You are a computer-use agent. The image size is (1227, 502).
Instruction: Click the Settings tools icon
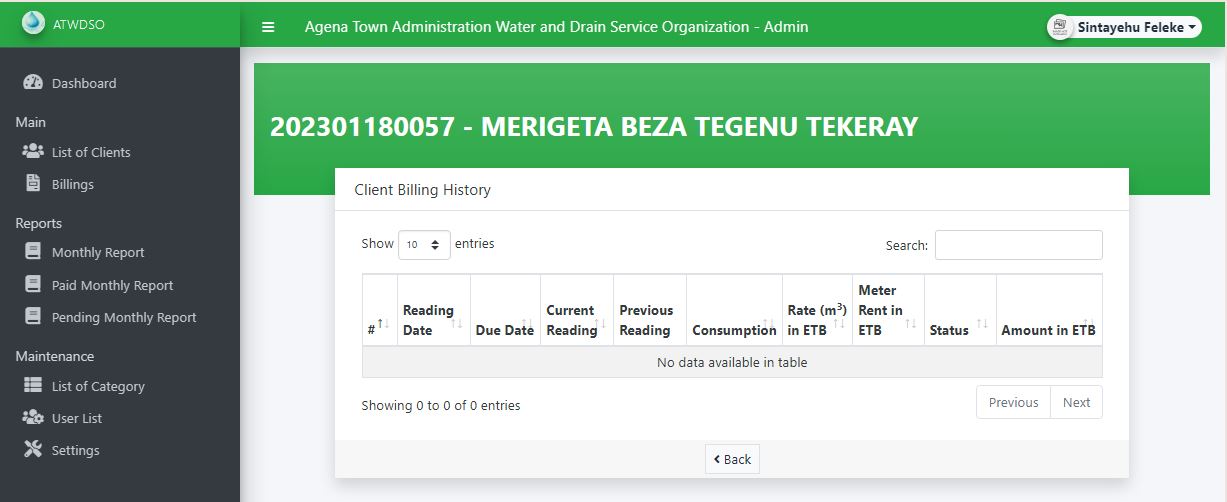point(33,450)
